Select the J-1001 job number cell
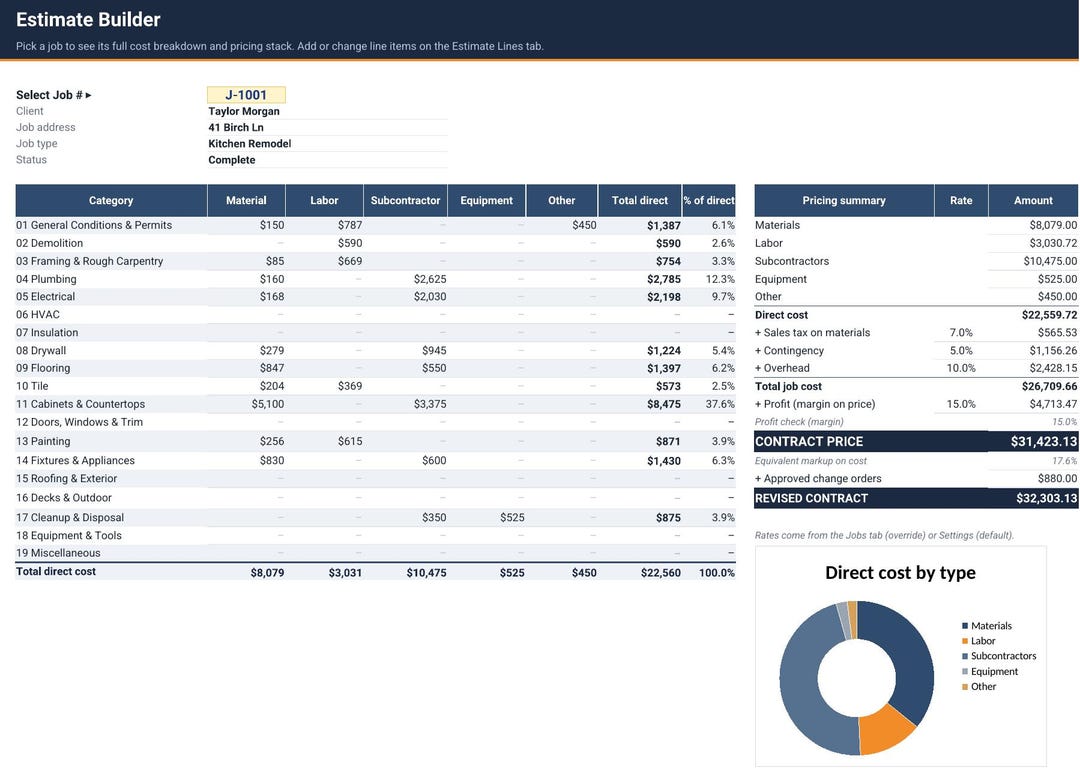 pyautogui.click(x=246, y=95)
